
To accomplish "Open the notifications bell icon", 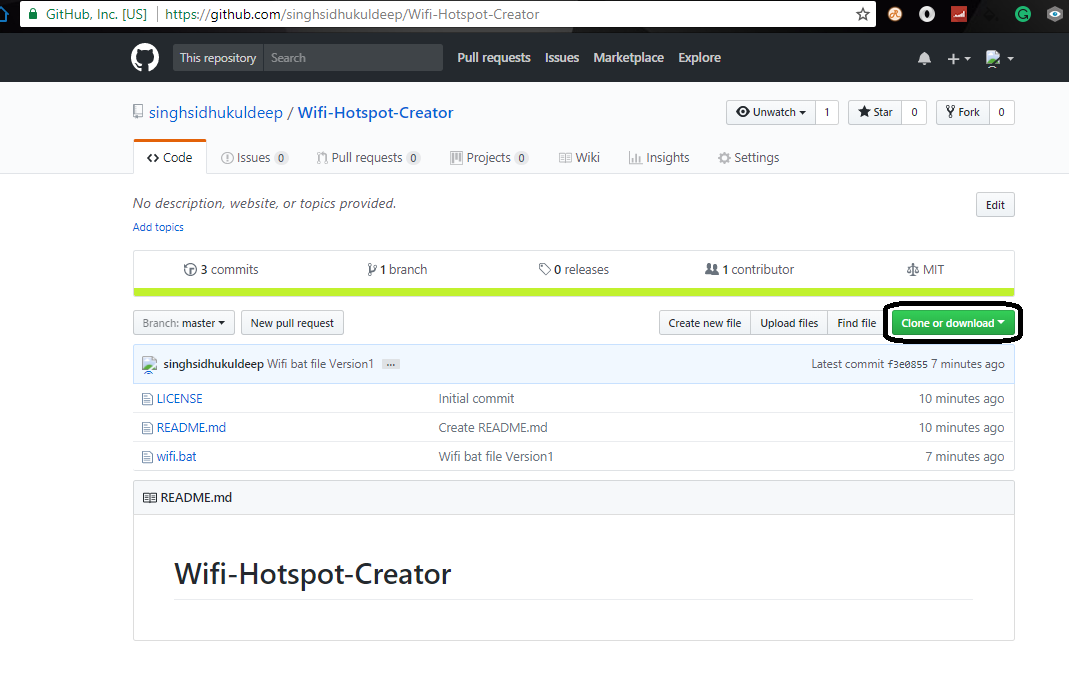I will point(924,59).
